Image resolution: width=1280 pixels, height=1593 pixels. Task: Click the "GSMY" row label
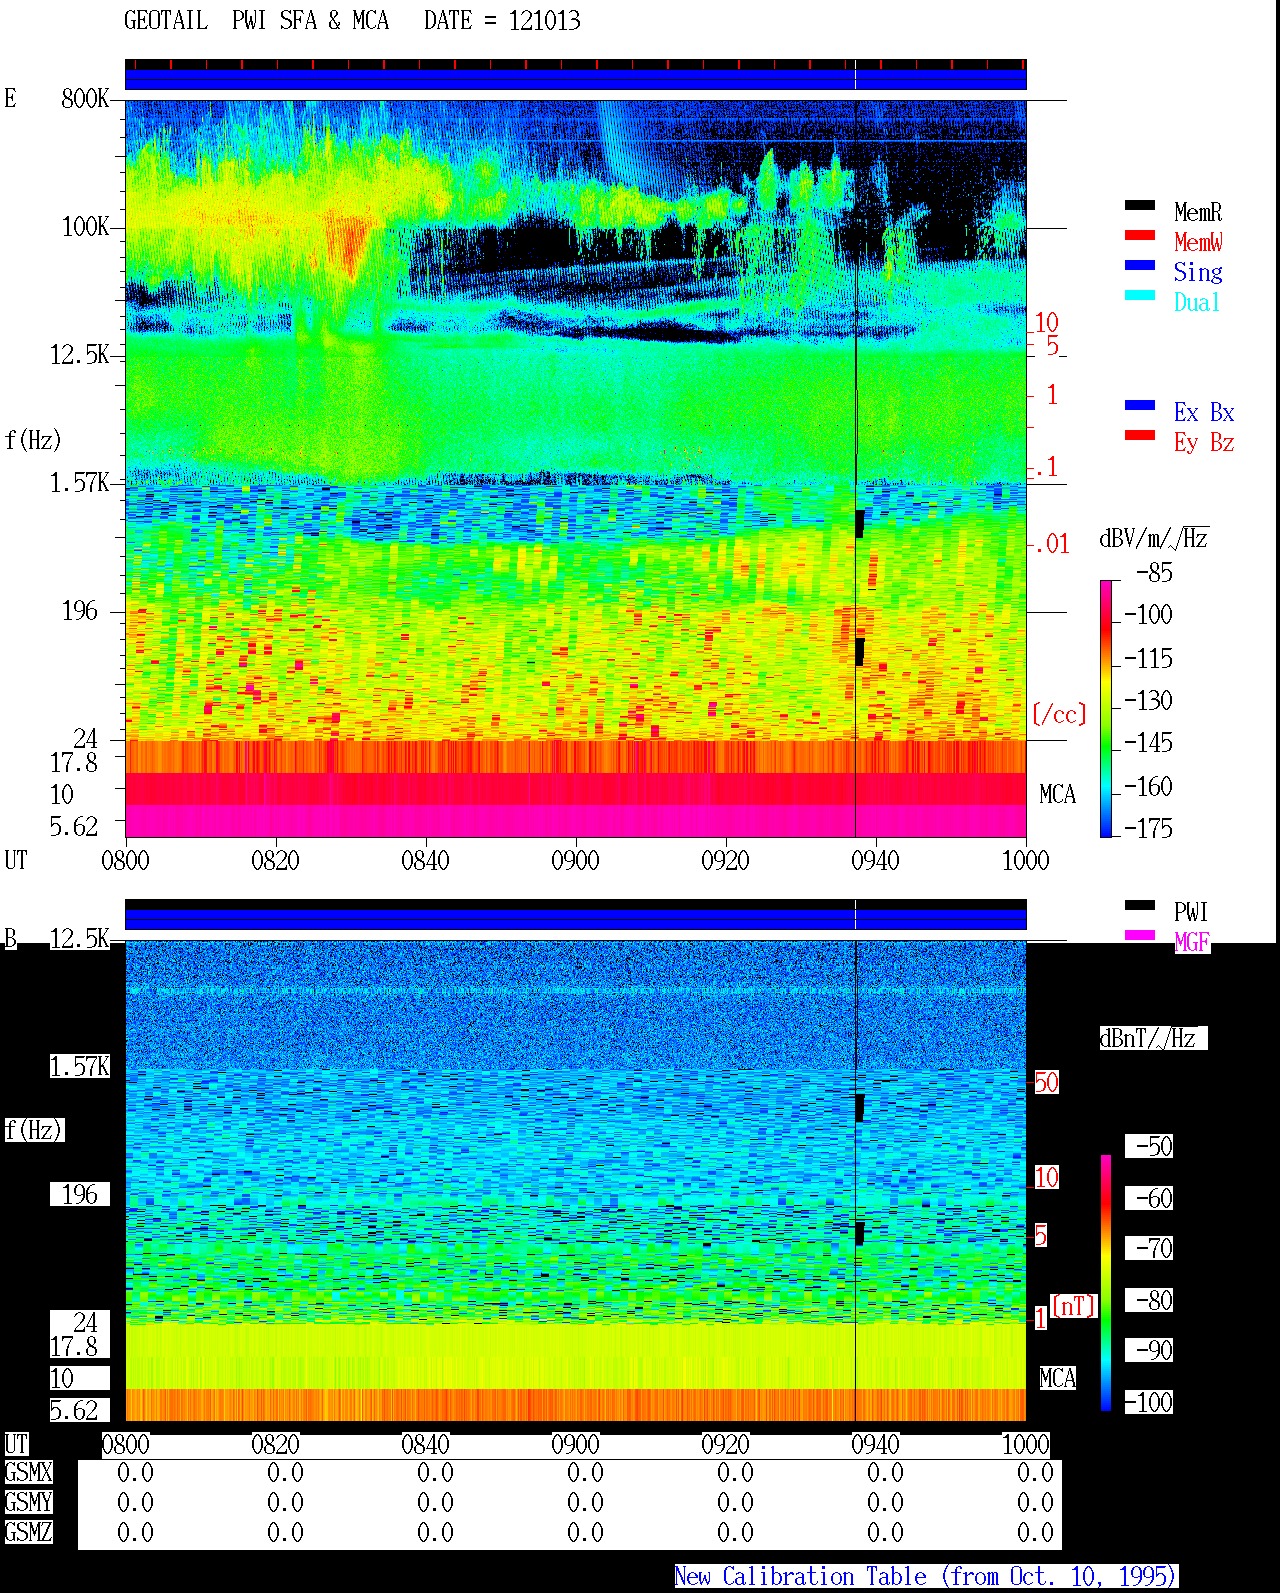pyautogui.click(x=28, y=1502)
